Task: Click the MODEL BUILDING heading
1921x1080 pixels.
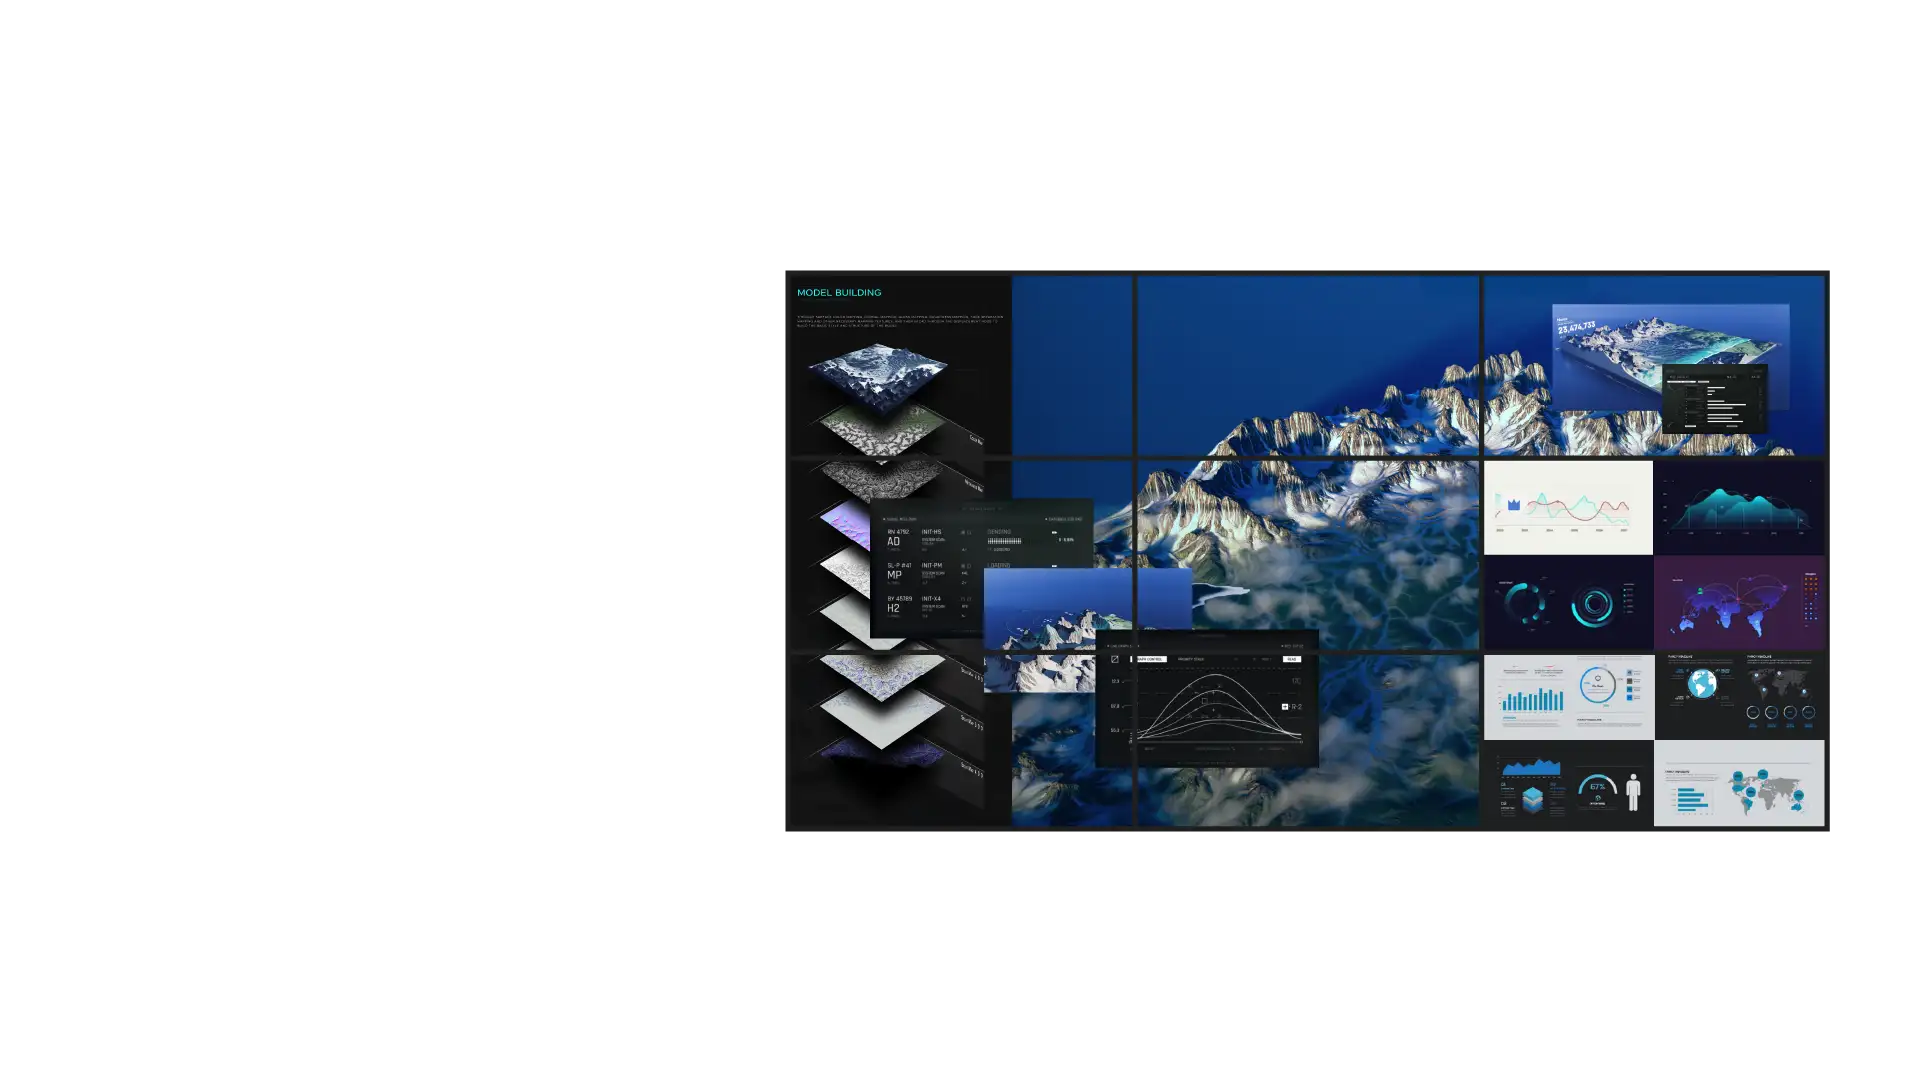Action: (838, 293)
